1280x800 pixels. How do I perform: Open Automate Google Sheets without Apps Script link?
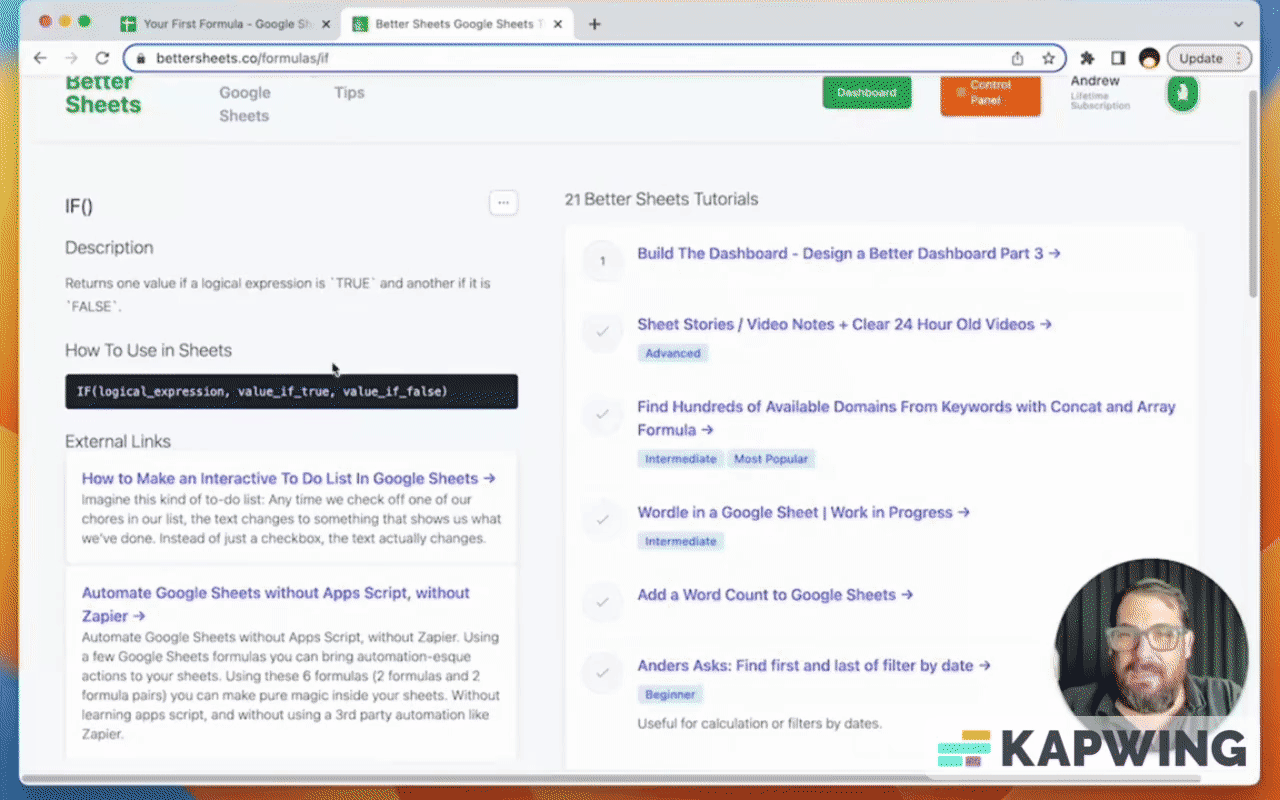275,604
